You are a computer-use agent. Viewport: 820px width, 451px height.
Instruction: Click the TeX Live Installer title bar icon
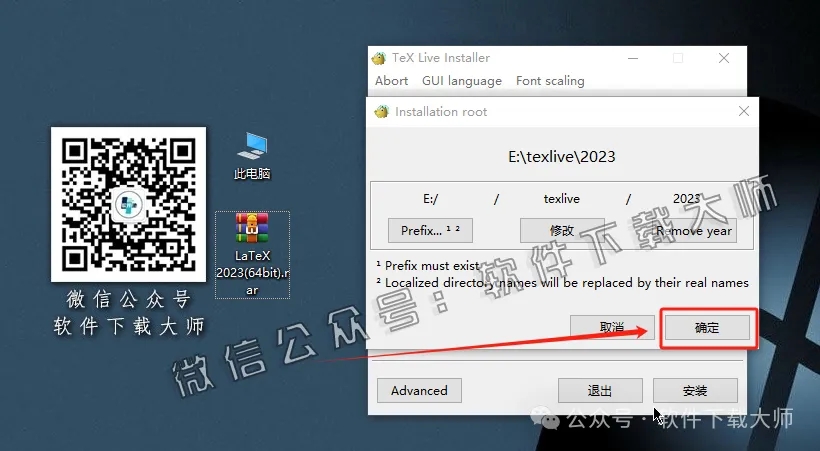pyautogui.click(x=379, y=58)
